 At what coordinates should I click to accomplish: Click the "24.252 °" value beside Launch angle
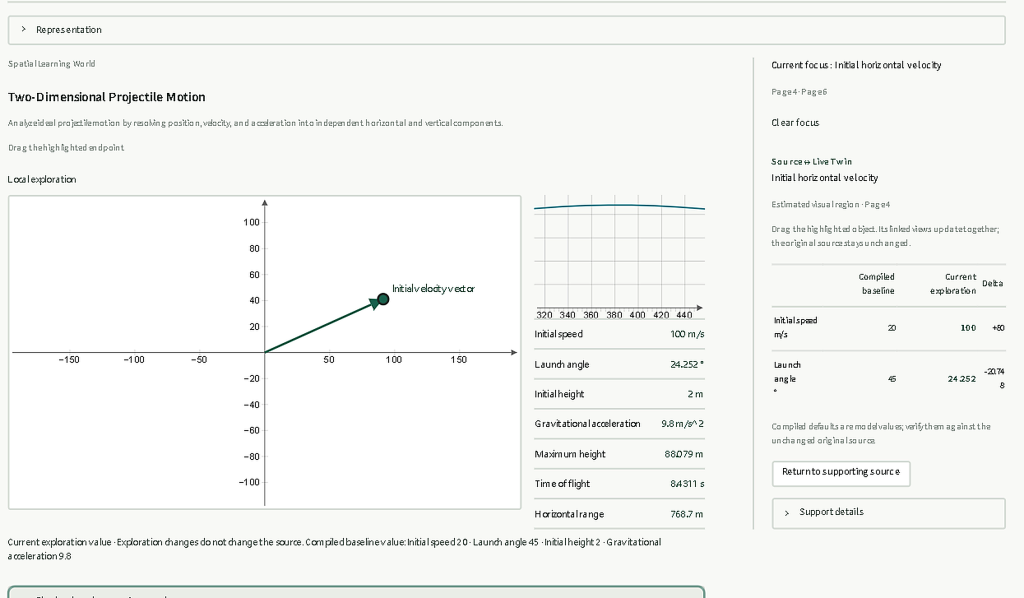pyautogui.click(x=687, y=364)
